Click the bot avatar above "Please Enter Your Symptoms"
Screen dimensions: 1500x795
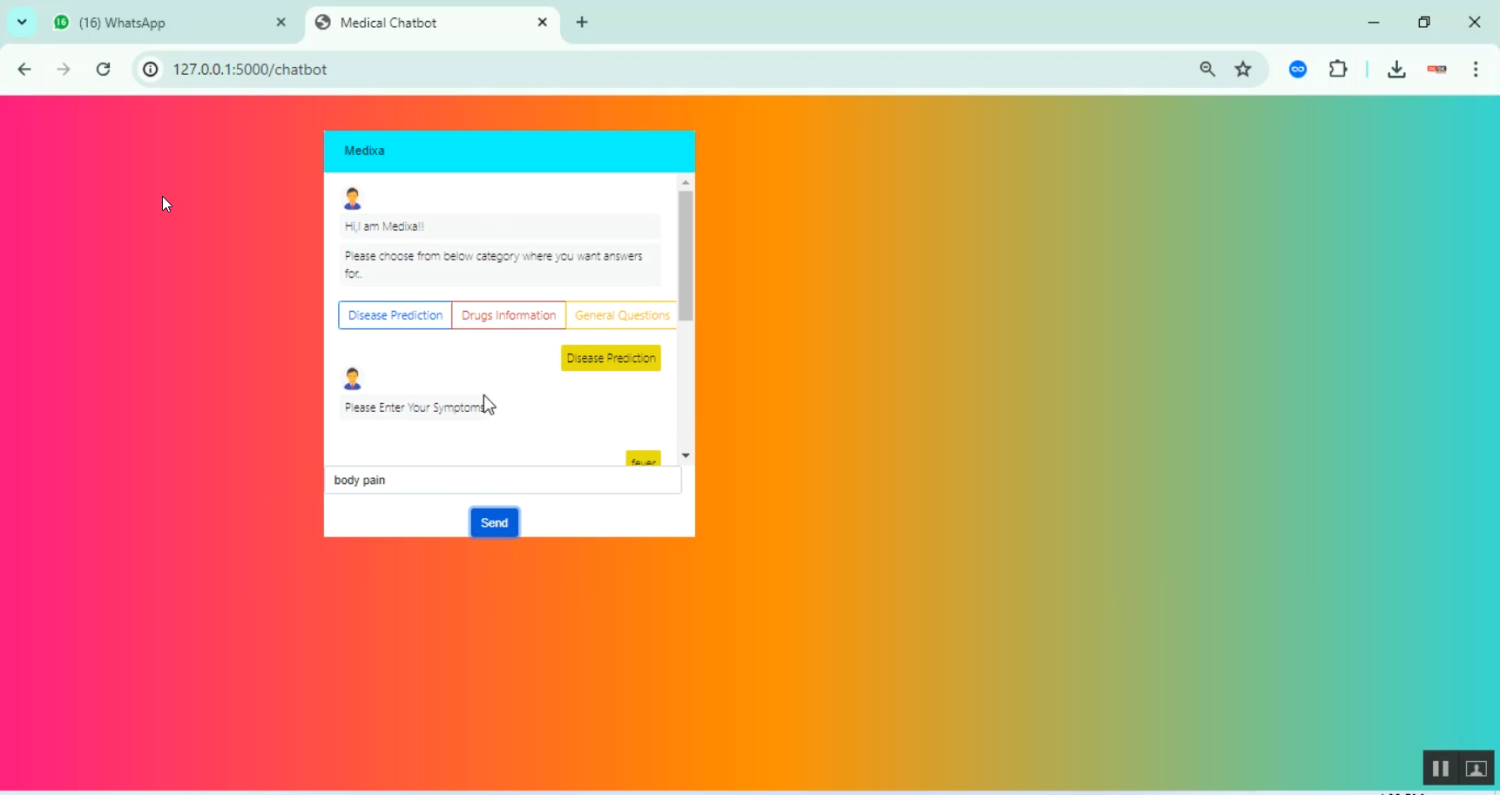click(x=352, y=379)
